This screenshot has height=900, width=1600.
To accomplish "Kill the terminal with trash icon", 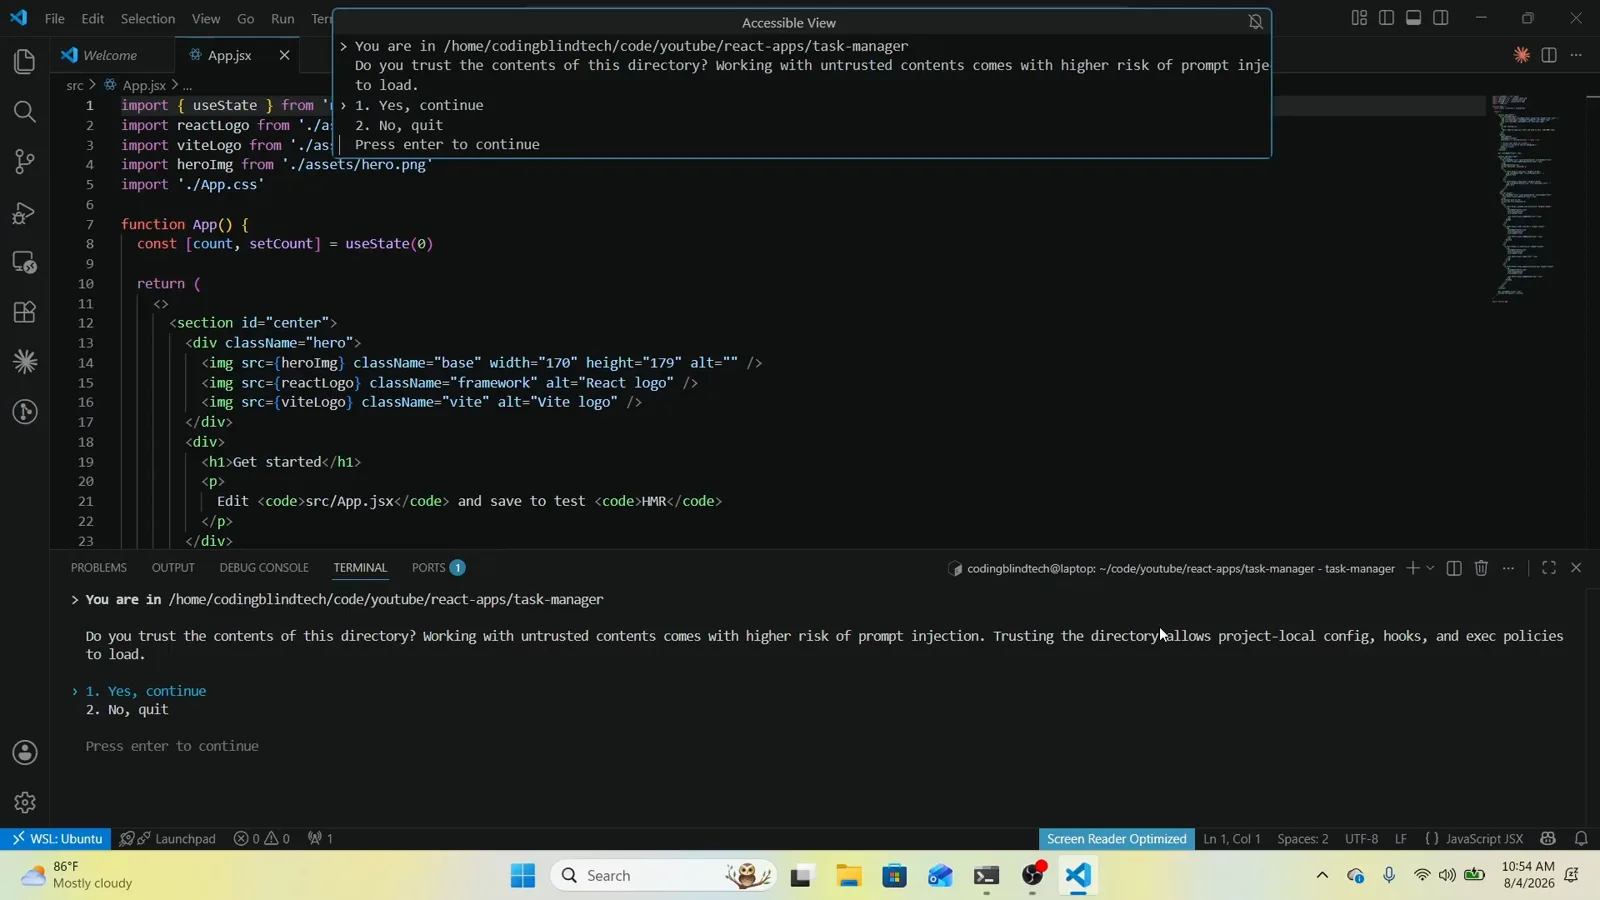I will click(1481, 568).
